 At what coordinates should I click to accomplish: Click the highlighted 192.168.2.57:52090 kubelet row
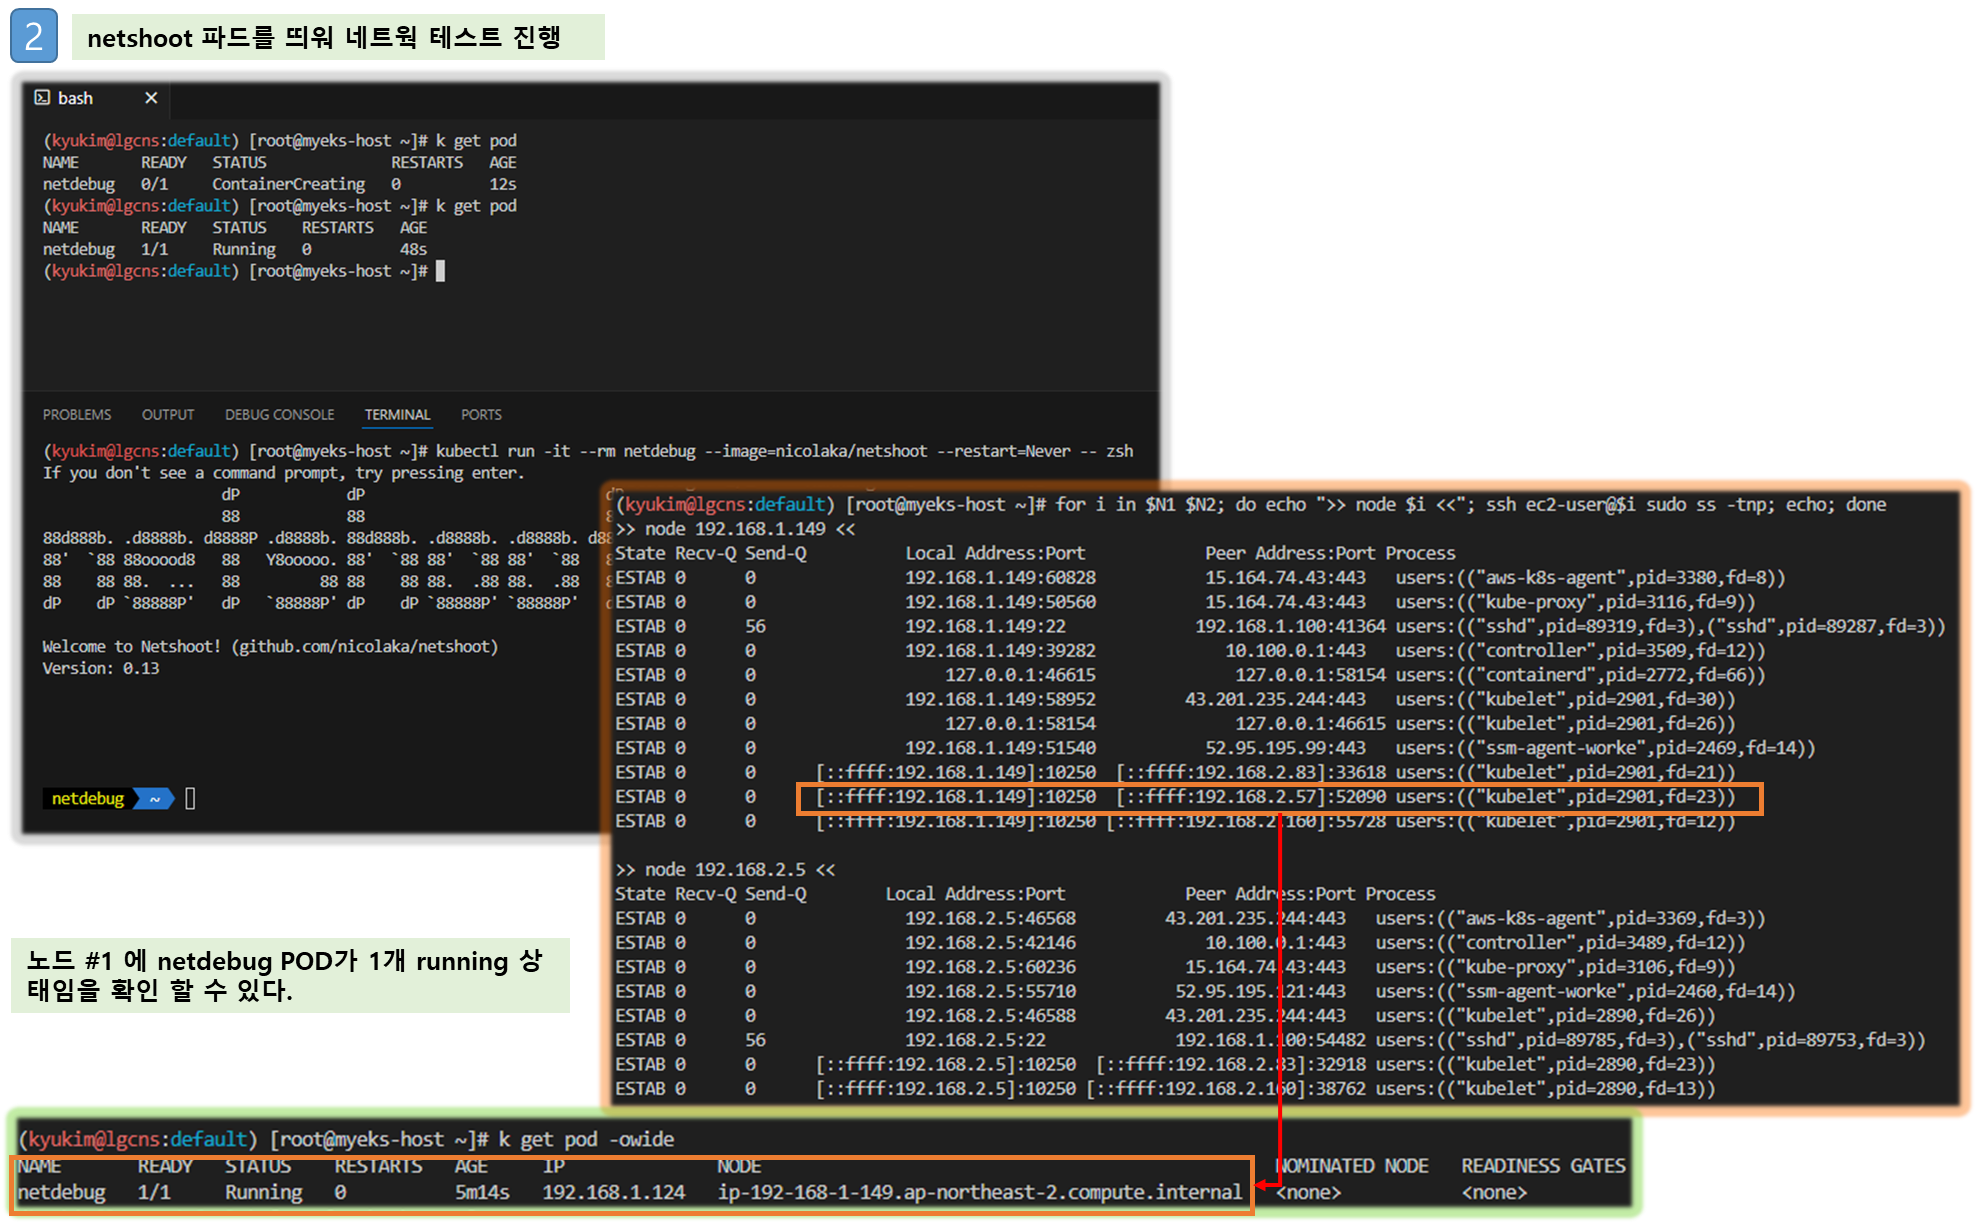tap(1279, 797)
